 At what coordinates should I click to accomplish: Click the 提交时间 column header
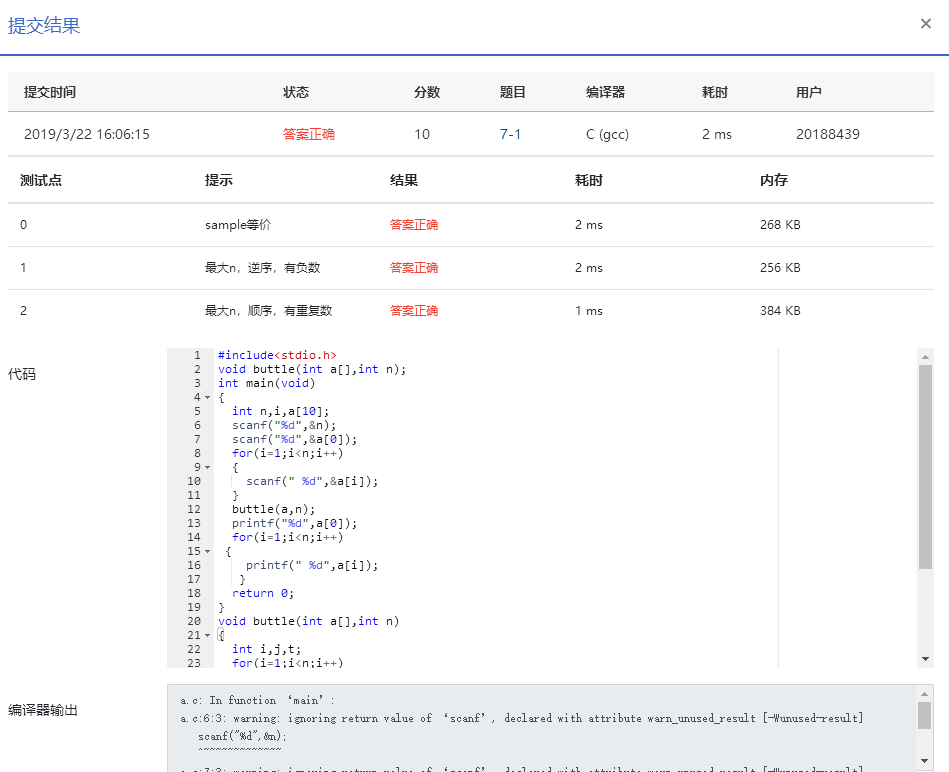pos(50,92)
